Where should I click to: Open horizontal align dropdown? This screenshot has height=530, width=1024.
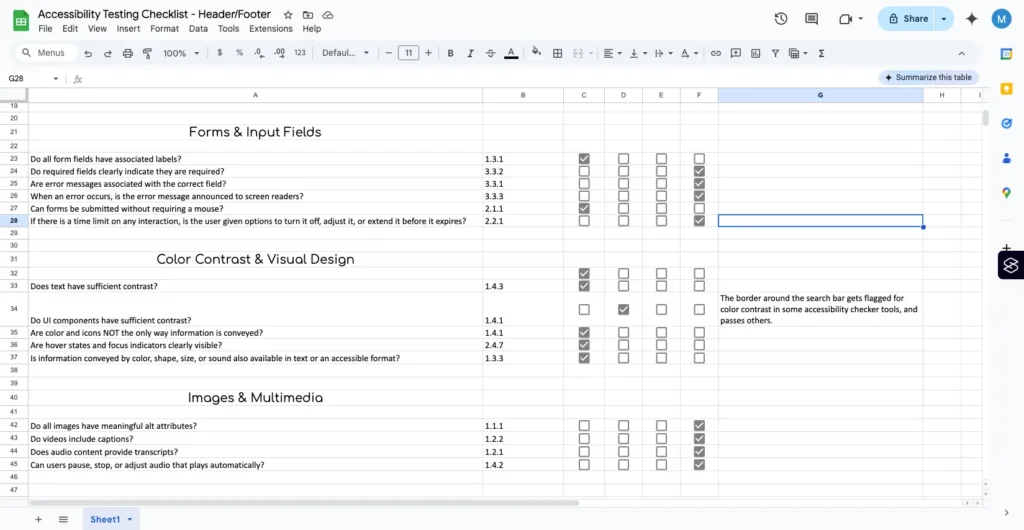(x=612, y=54)
